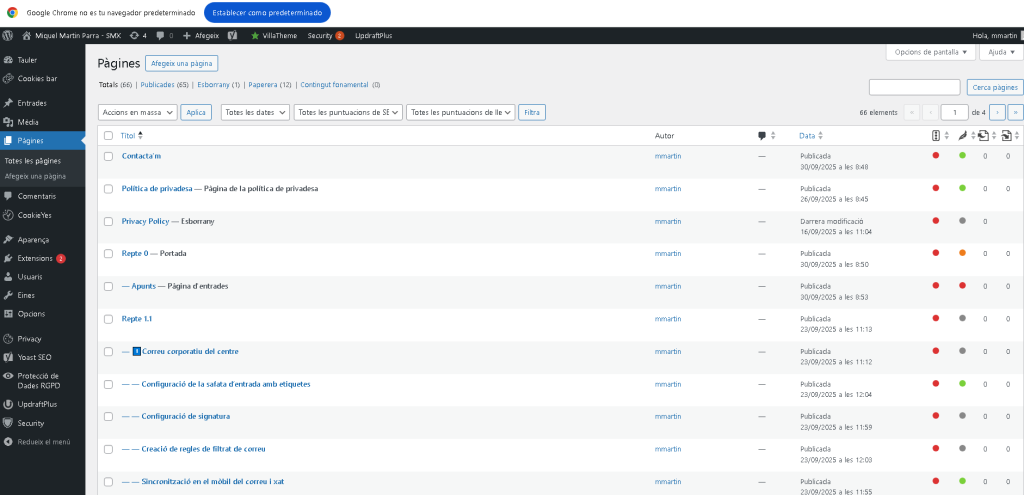
Task: Tick the checkbox for Contacta'm page
Action: [x=108, y=156]
